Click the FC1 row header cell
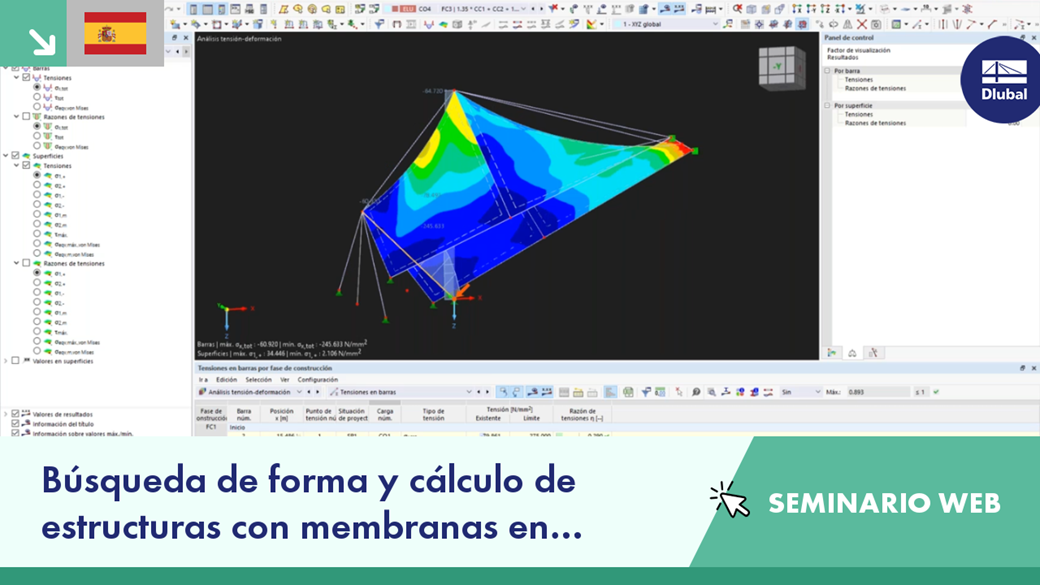Image resolution: width=1040 pixels, height=585 pixels. click(211, 428)
